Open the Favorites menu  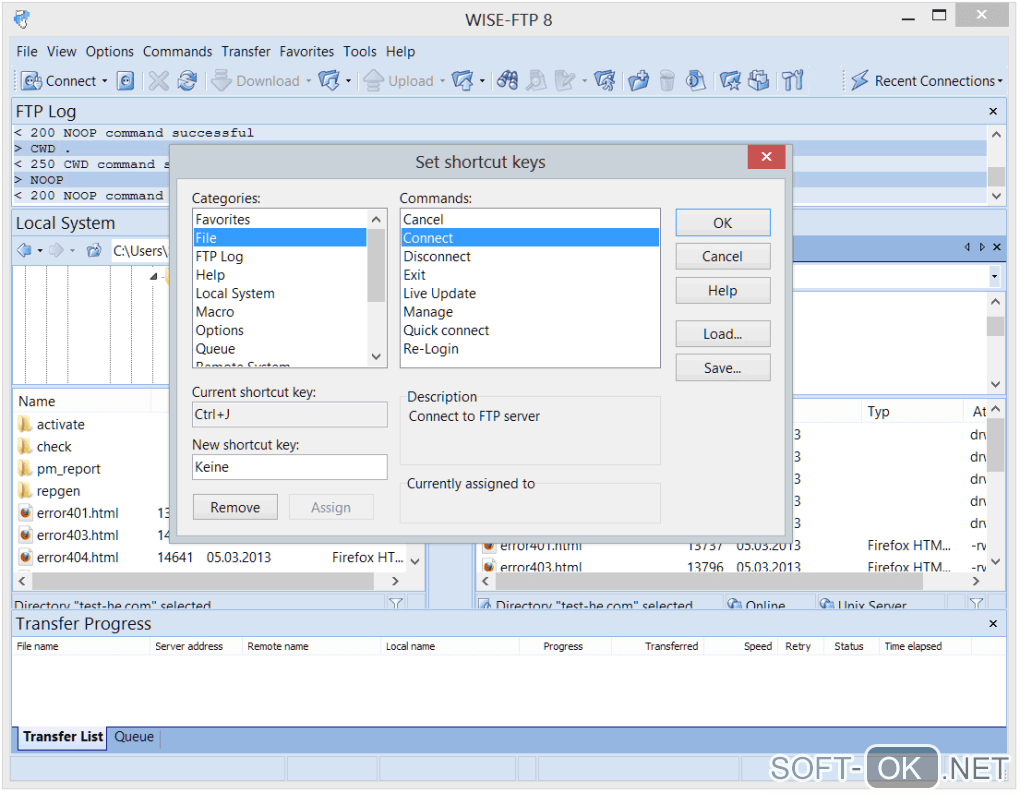[306, 51]
